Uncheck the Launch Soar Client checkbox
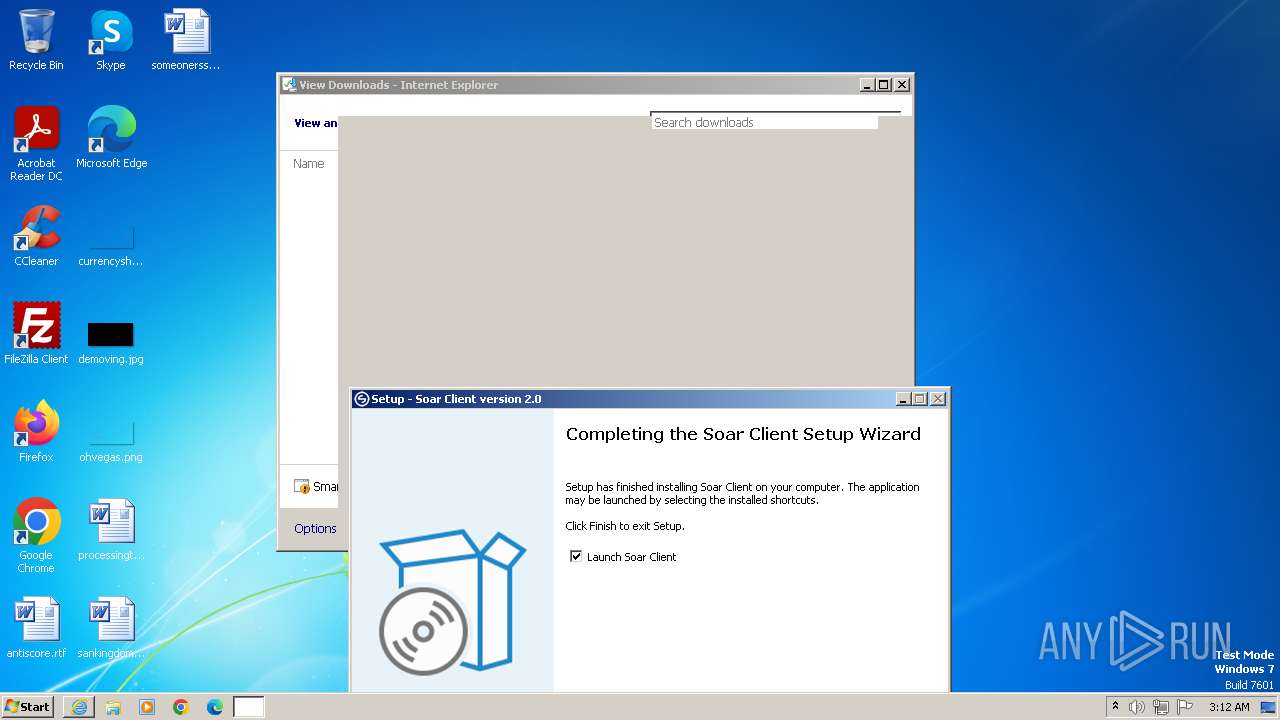This screenshot has width=1280, height=720. [x=576, y=556]
